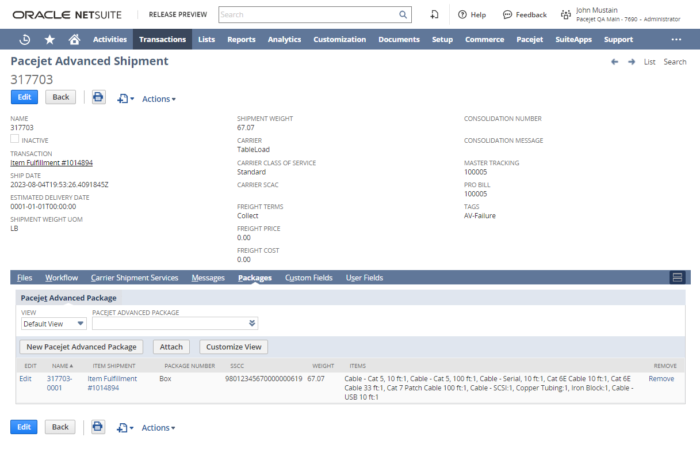The width and height of the screenshot is (700, 452).
Task: Open package 317703-0001 link
Action: coord(59,383)
